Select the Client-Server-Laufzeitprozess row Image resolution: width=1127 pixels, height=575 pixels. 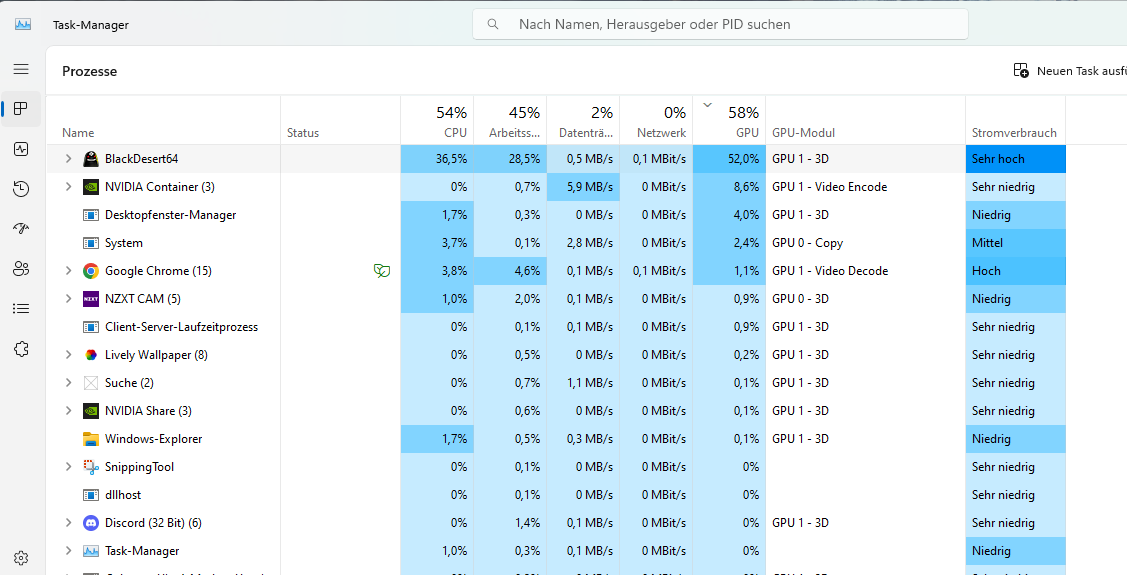coord(556,327)
